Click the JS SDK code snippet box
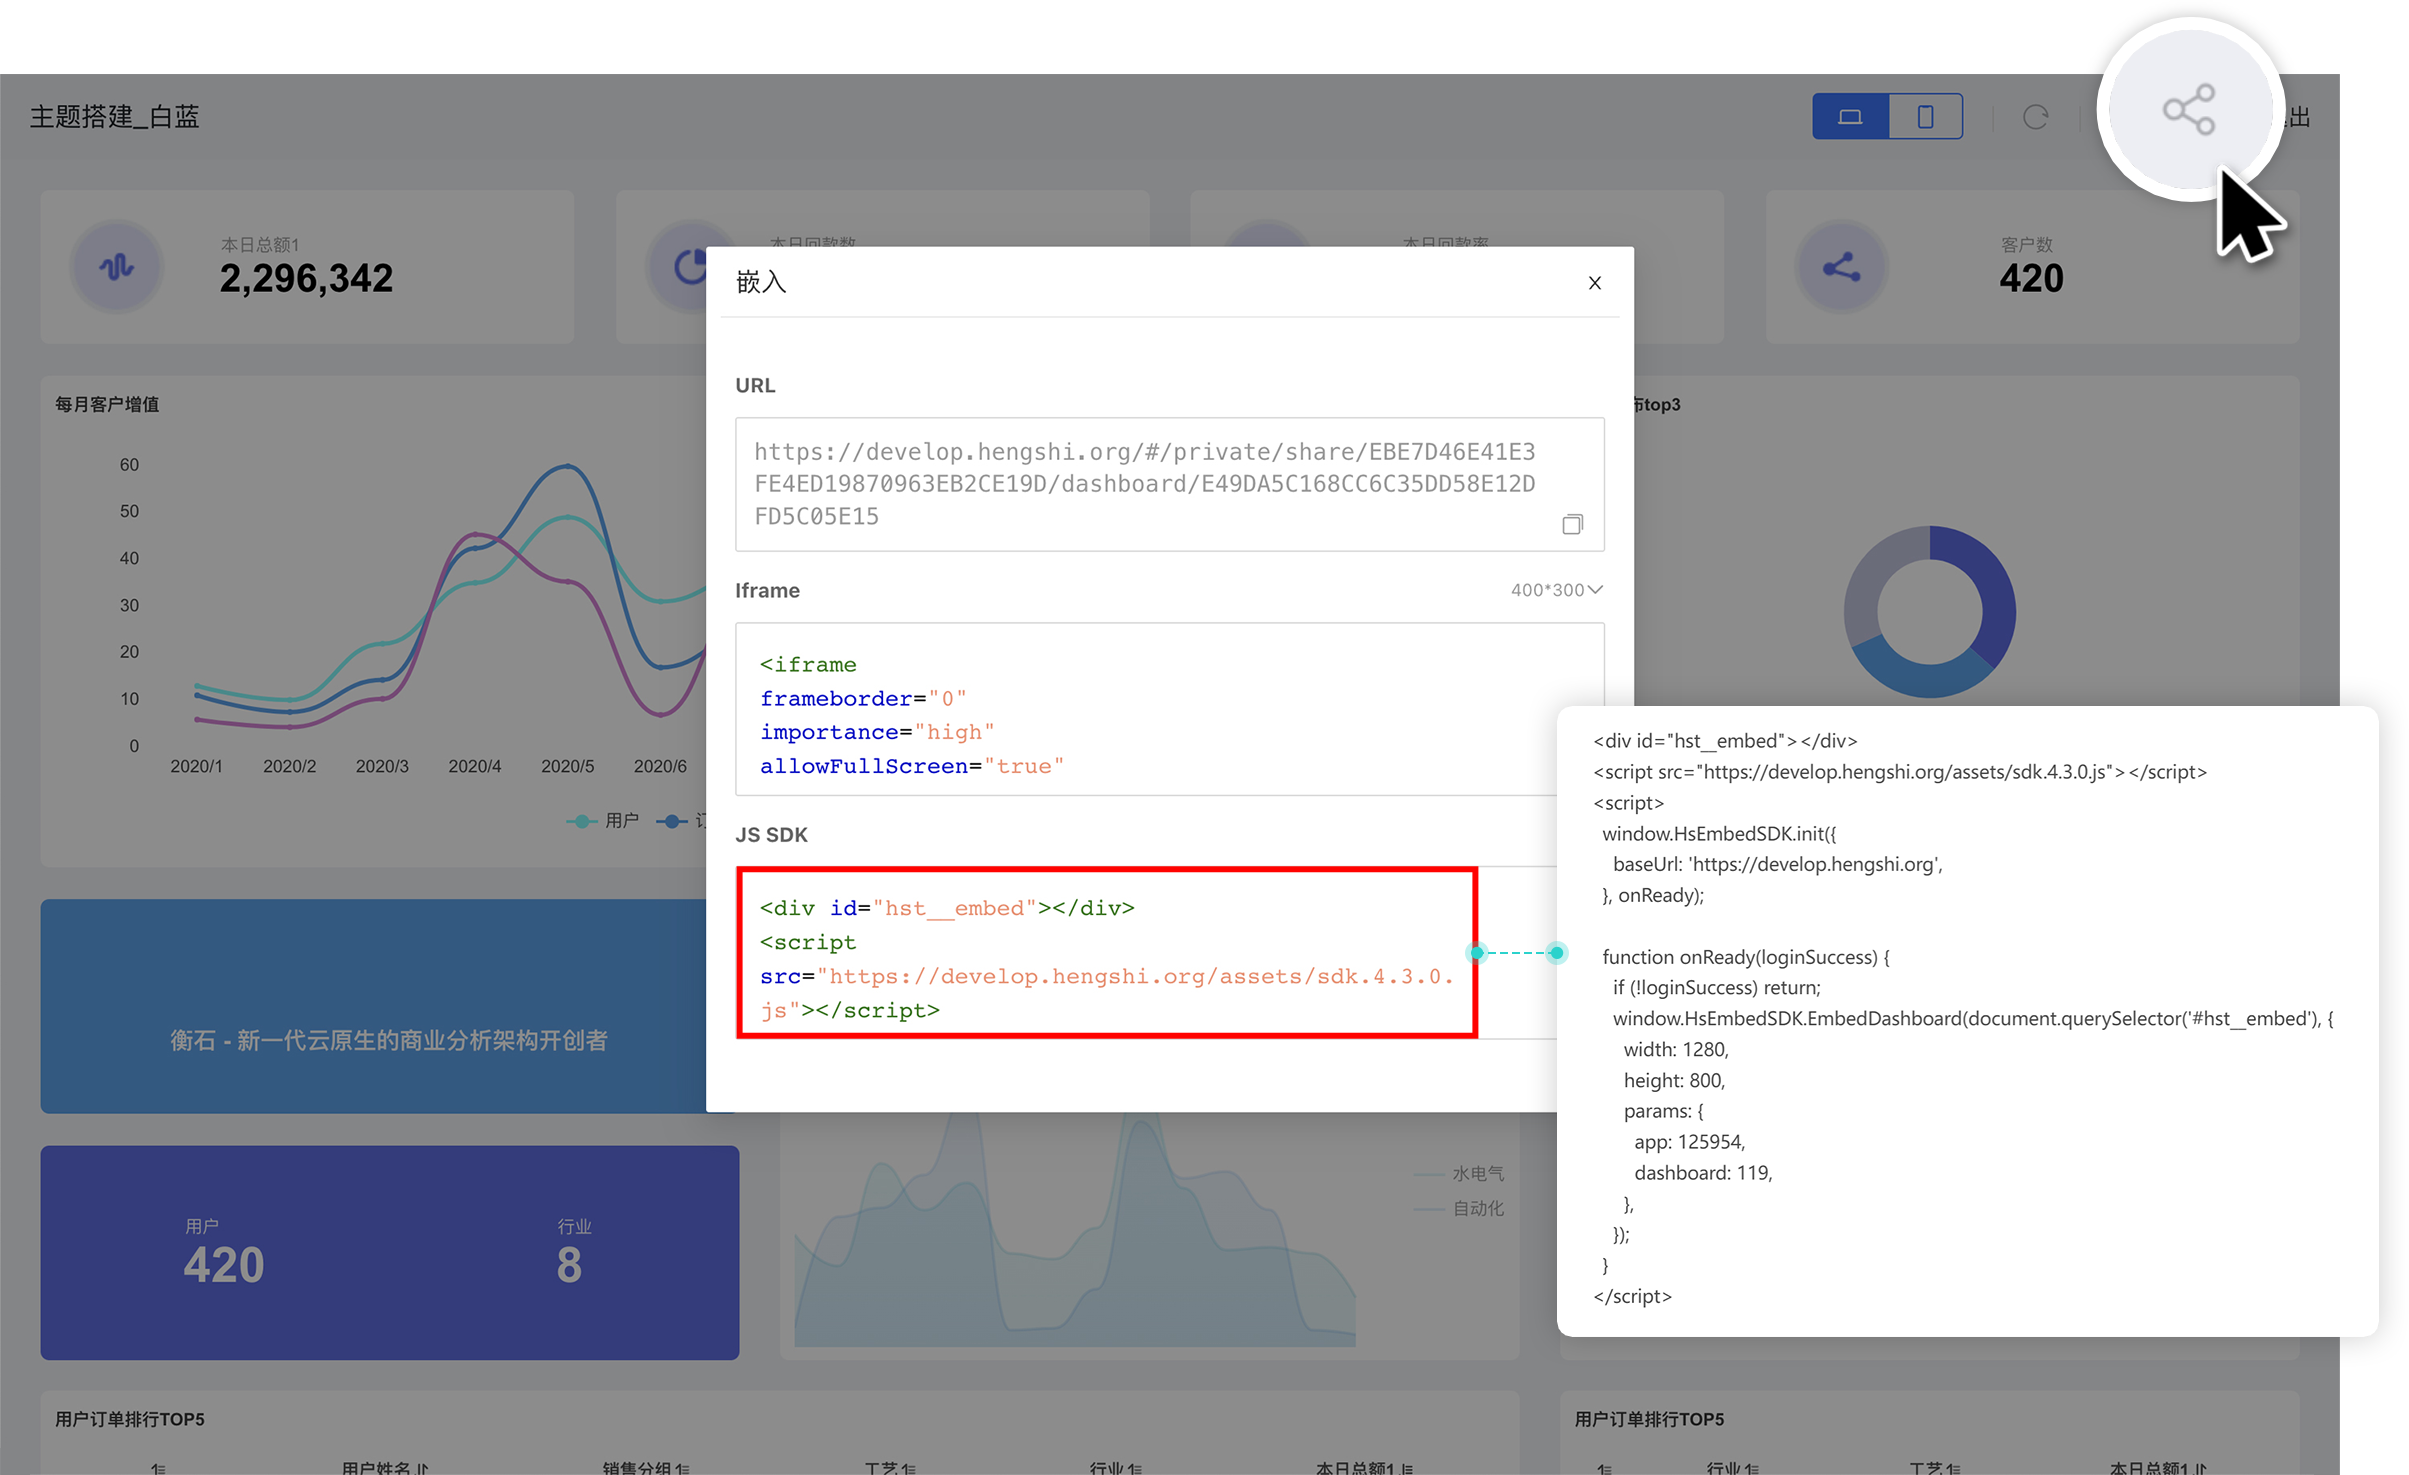The width and height of the screenshot is (2409, 1475). [1107, 953]
